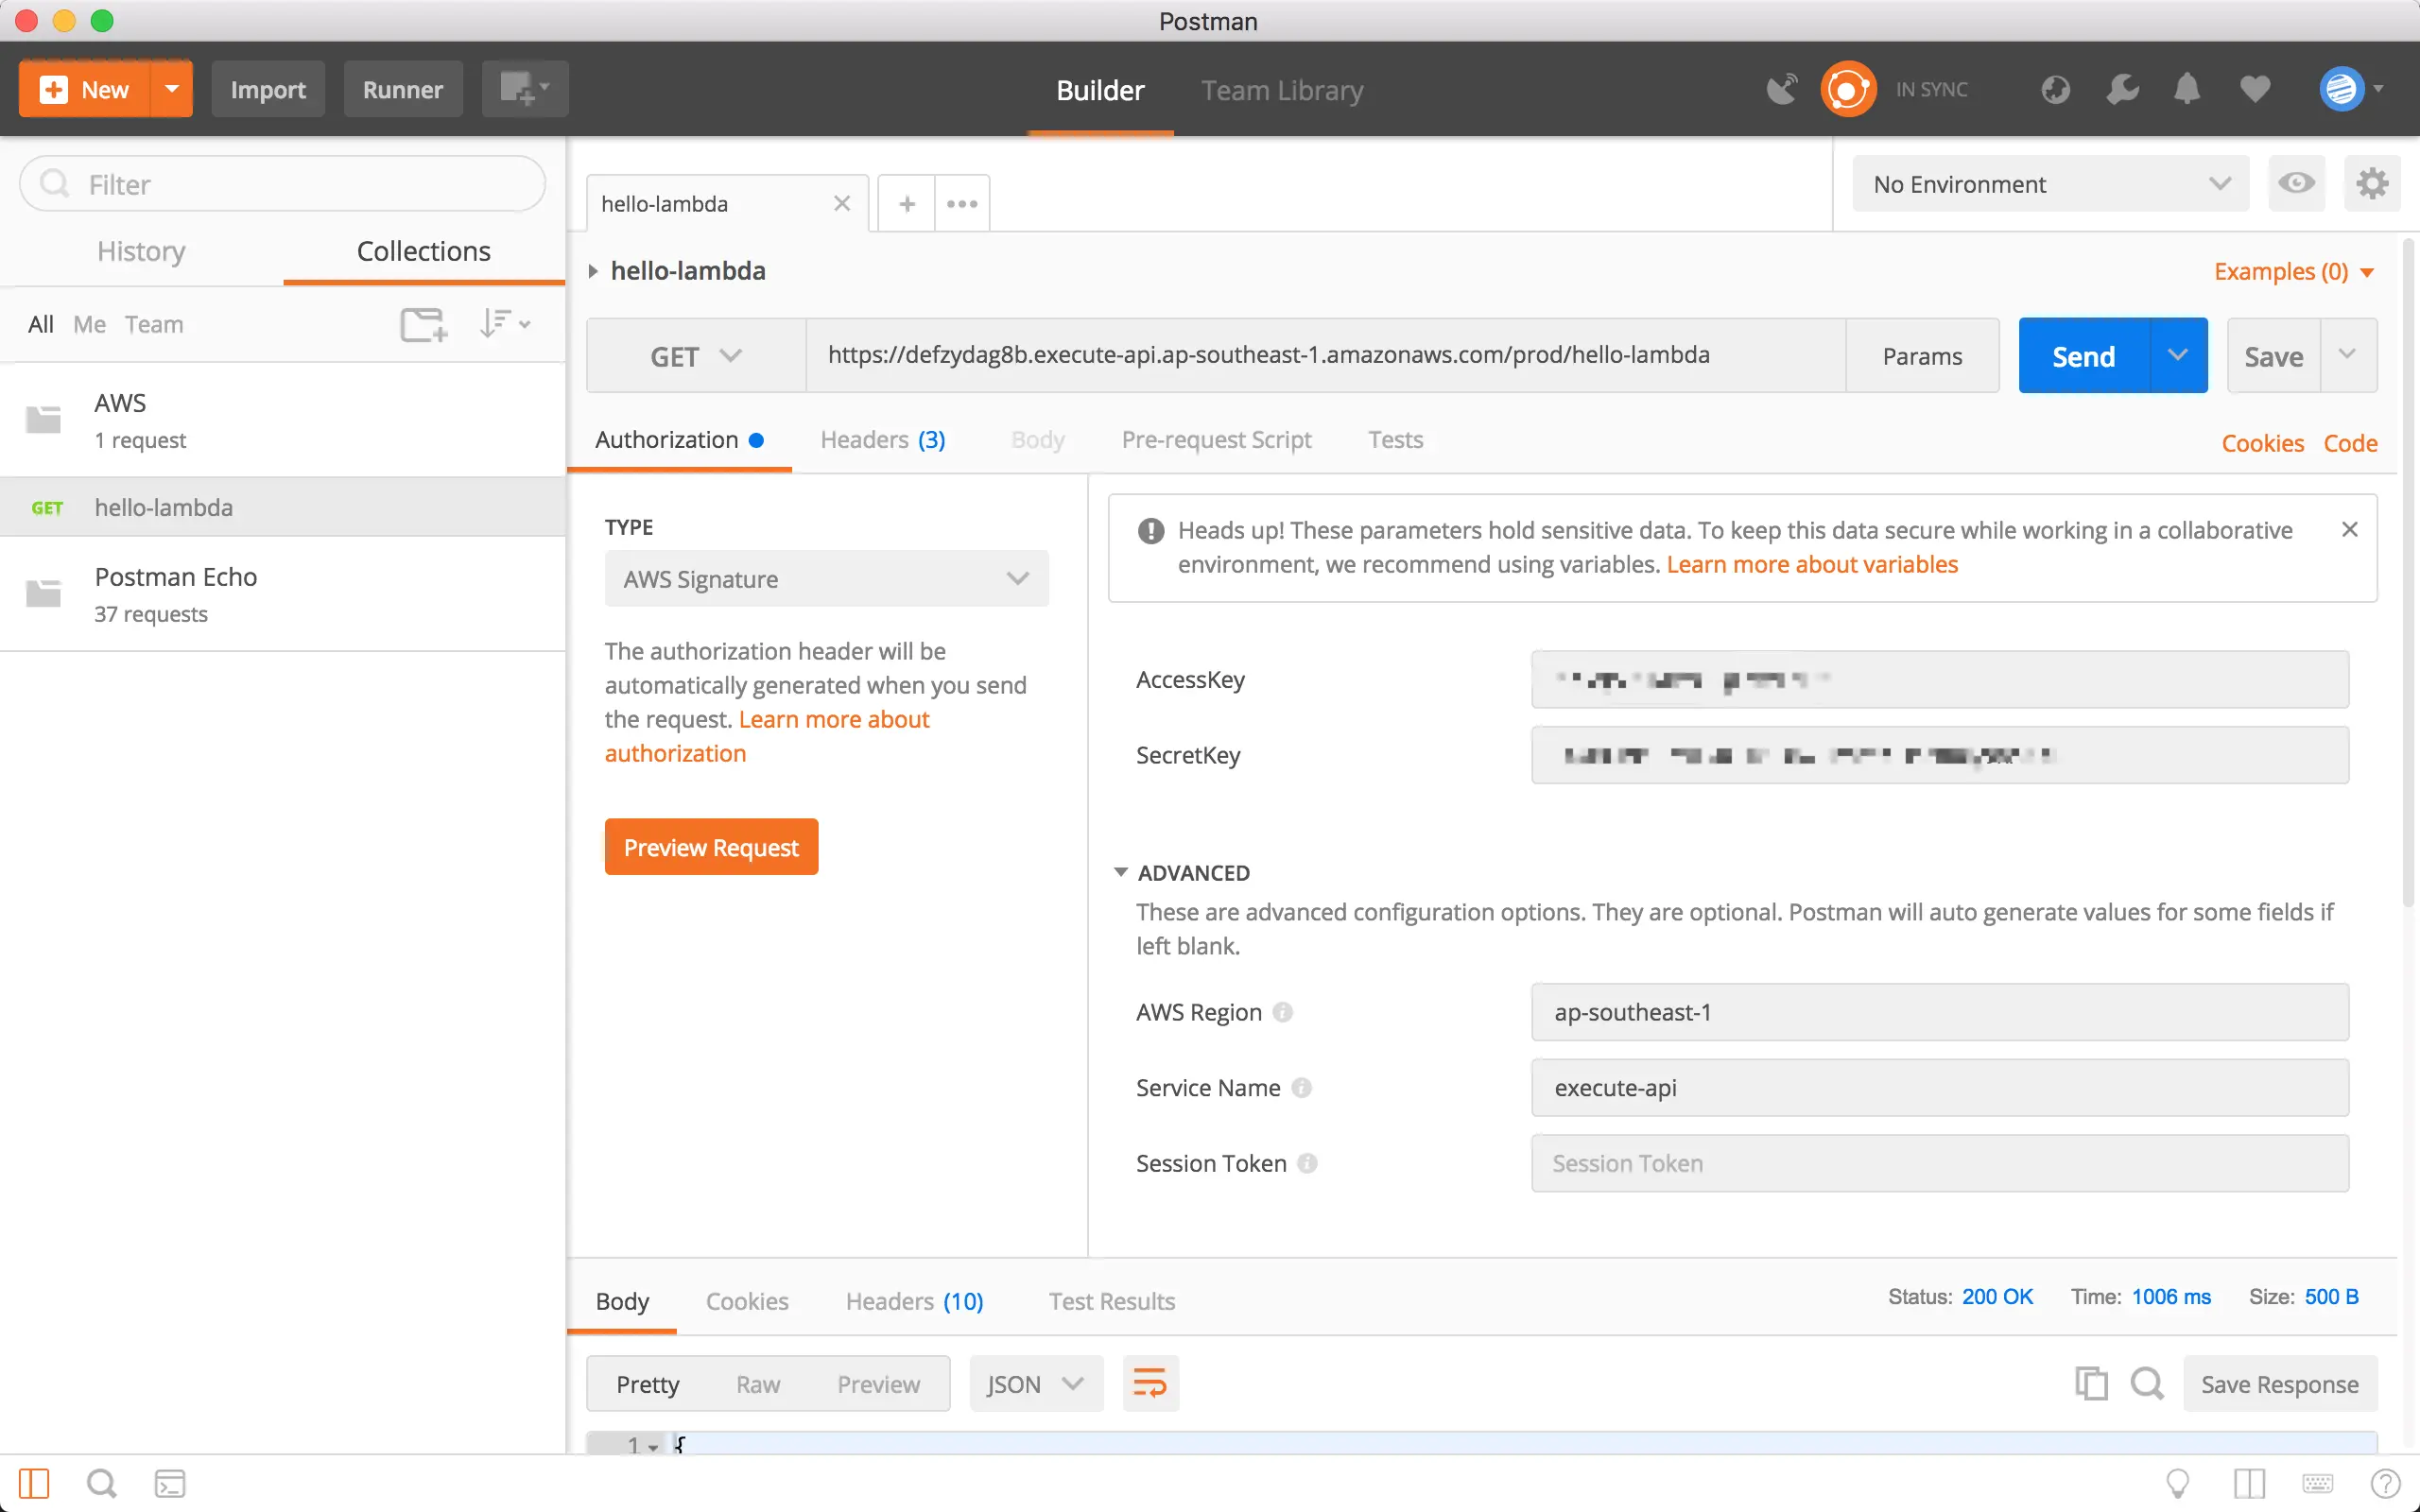Open the GET method dropdown
This screenshot has height=1512, width=2420.
696,357
